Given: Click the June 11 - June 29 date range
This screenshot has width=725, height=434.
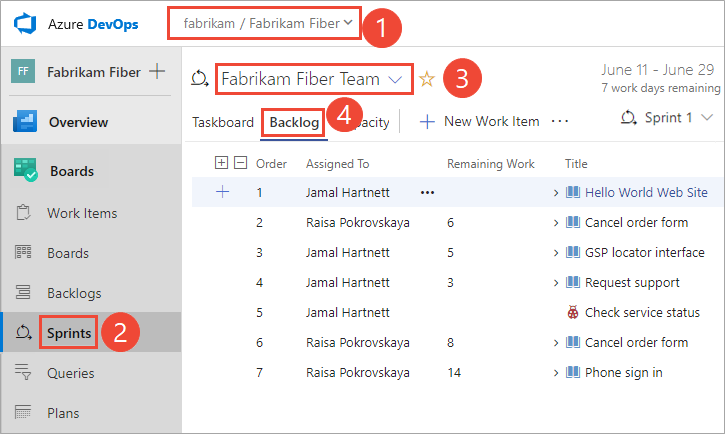Looking at the screenshot, I should point(657,69).
